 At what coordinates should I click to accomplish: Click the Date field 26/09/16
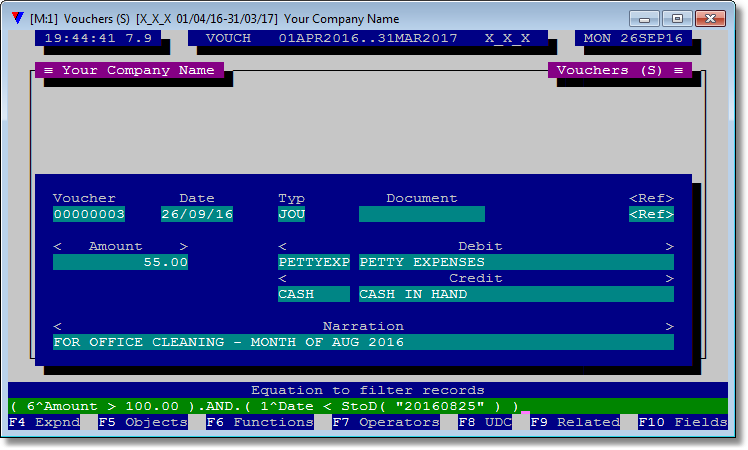point(197,214)
